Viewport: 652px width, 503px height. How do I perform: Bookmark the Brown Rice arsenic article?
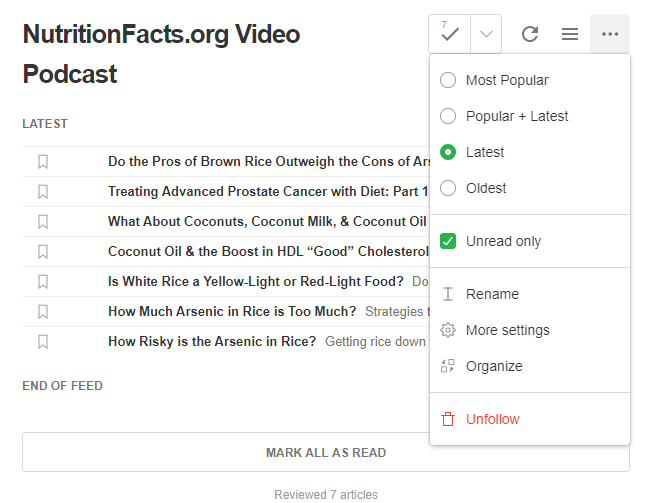click(43, 161)
